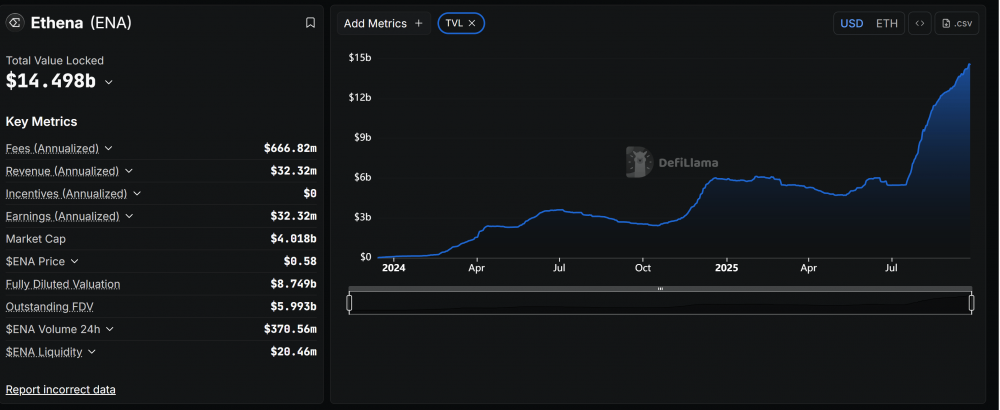This screenshot has height=410, width=1000.
Task: Expand Revenue (Annualized) breakdown
Action: (126, 171)
